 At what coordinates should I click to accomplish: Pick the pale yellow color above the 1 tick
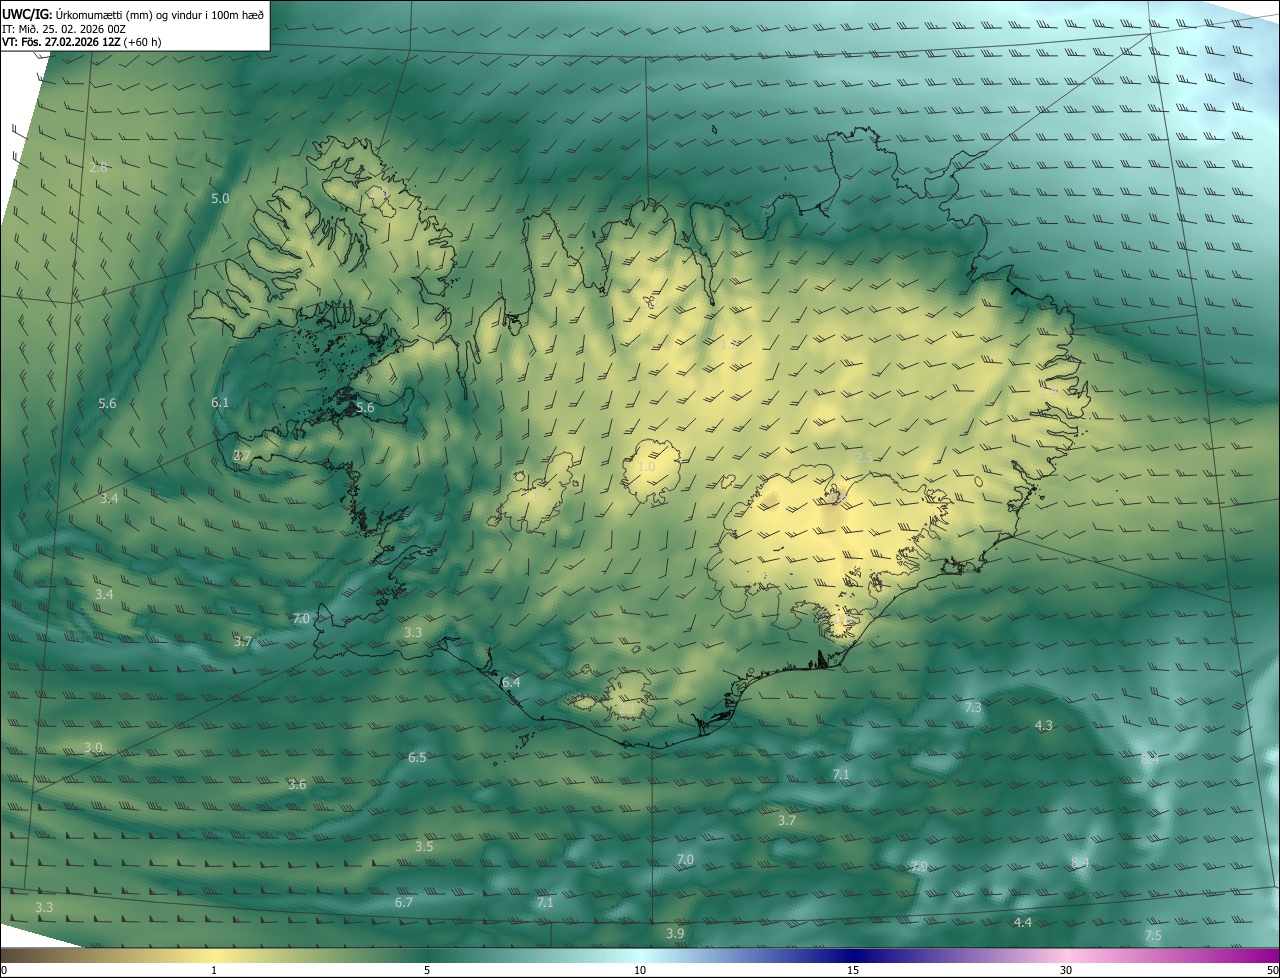pyautogui.click(x=214, y=955)
